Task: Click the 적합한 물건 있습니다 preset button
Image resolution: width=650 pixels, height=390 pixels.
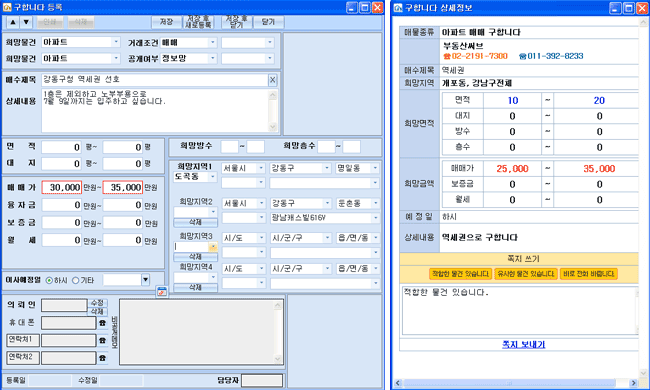Action: tap(460, 274)
